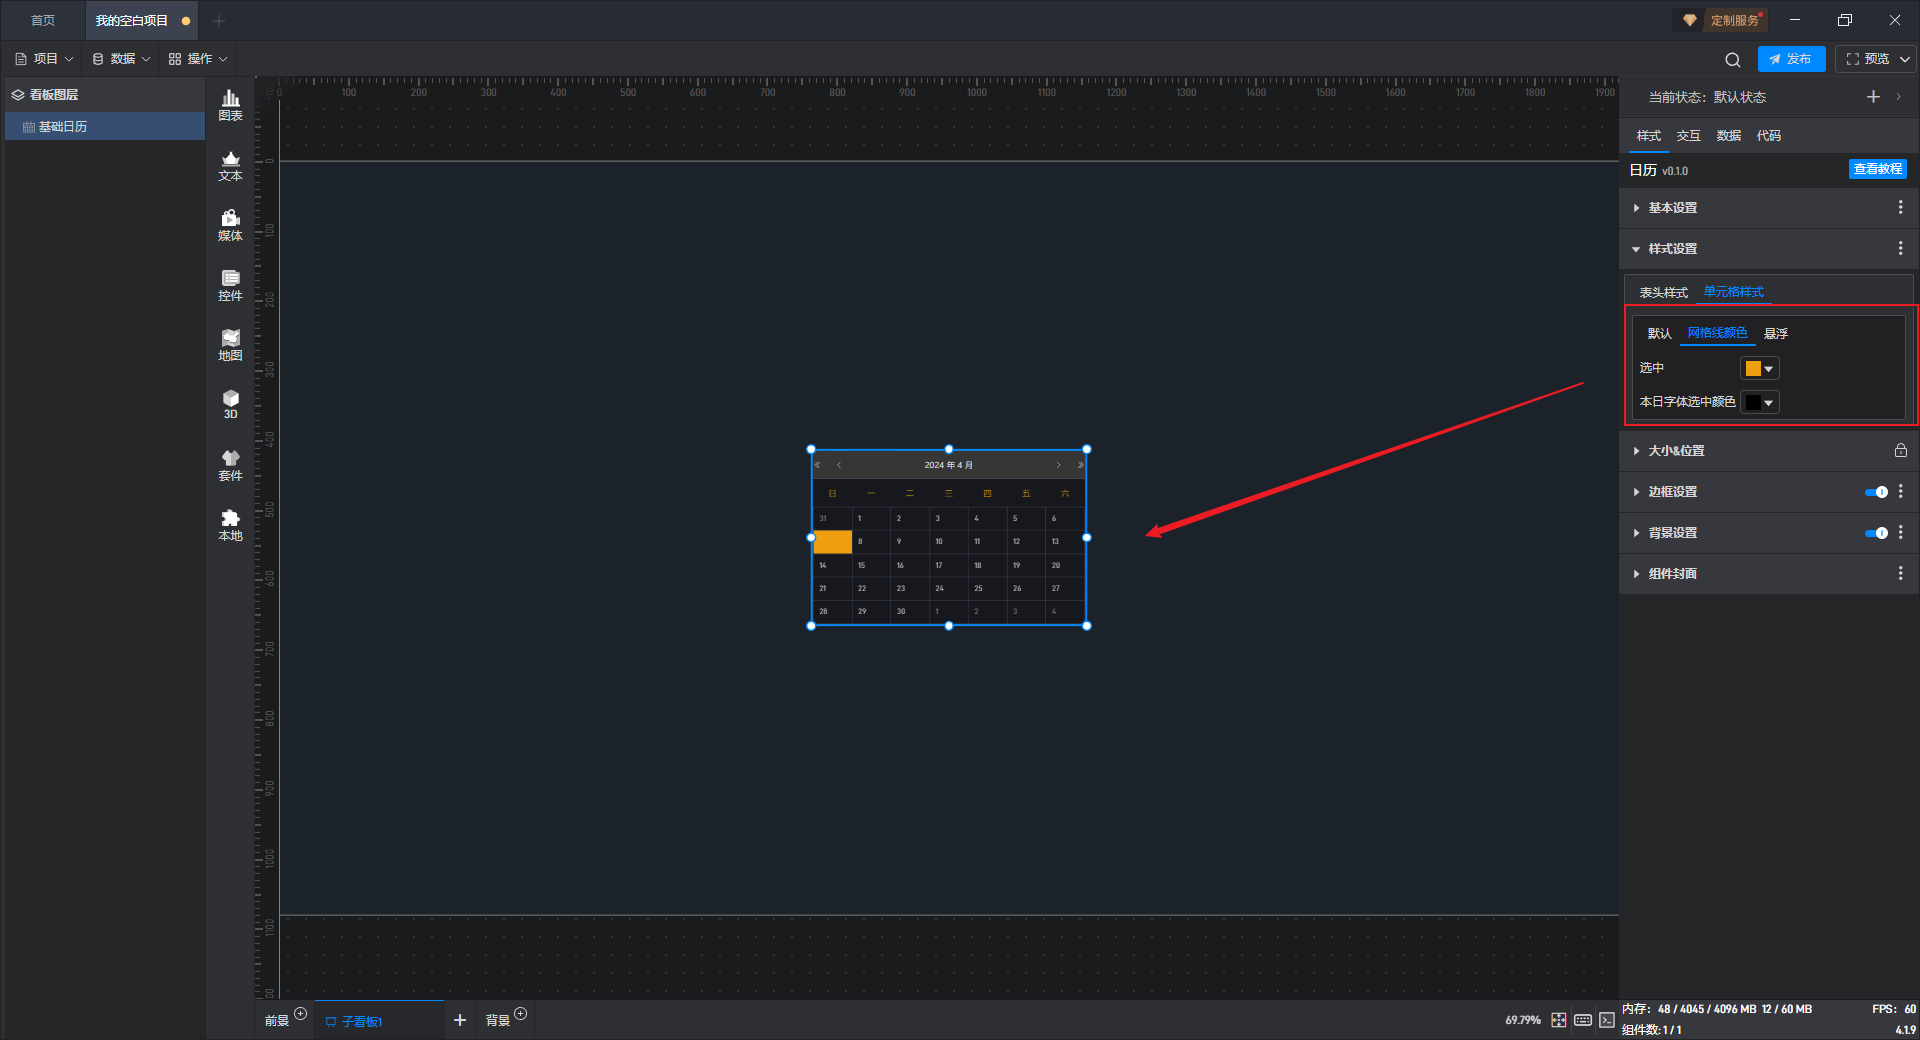Click the fit-to-screen icon in status bar

tap(1559, 1020)
